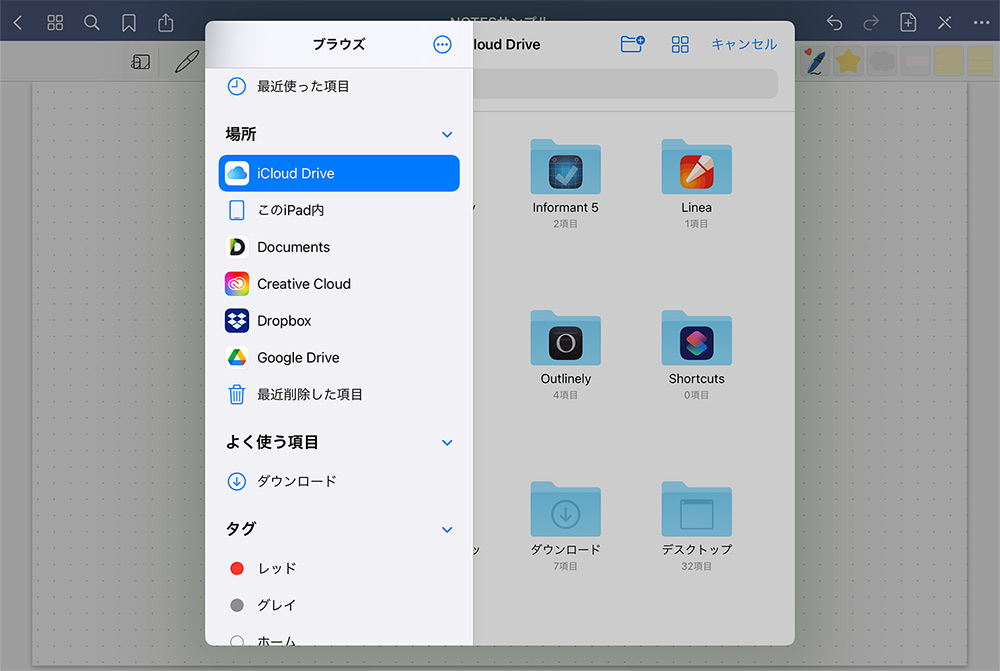The width and height of the screenshot is (1000, 671).
Task: Tap the pen-crossed read-only mode icon
Action: 945,23
